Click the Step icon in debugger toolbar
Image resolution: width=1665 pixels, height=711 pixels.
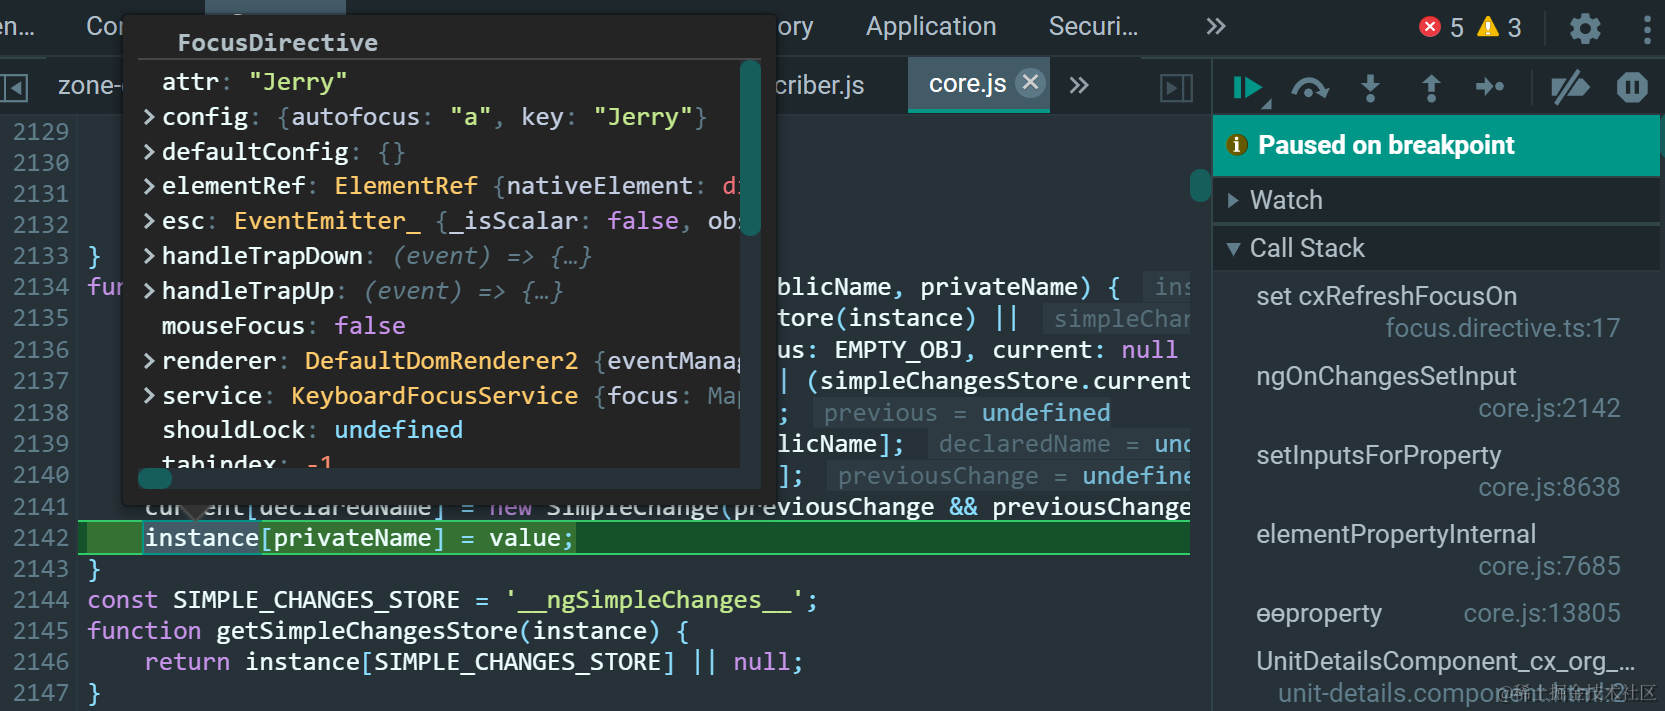tap(1490, 88)
